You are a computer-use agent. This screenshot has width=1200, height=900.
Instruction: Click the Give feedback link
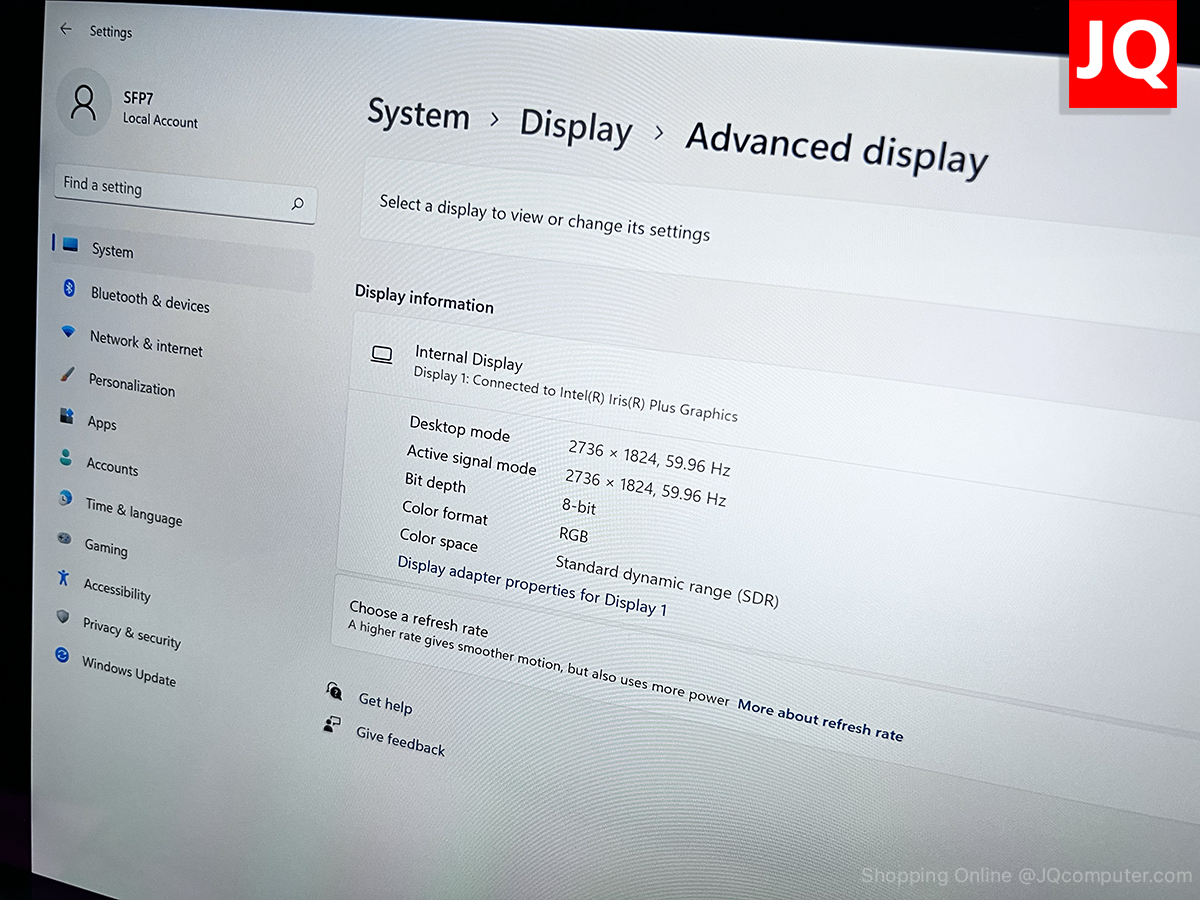point(401,741)
